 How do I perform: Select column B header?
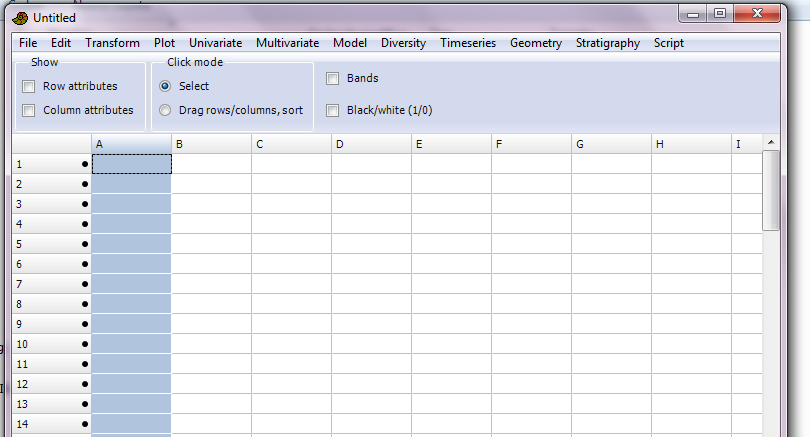click(x=211, y=144)
